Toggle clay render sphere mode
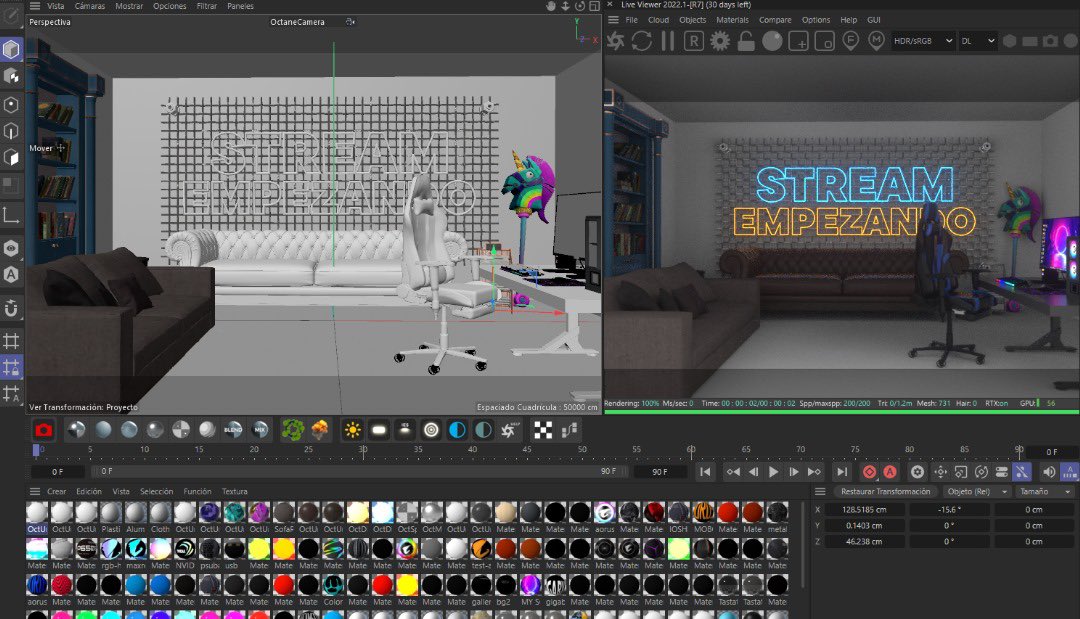The image size is (1080, 619). tap(772, 41)
